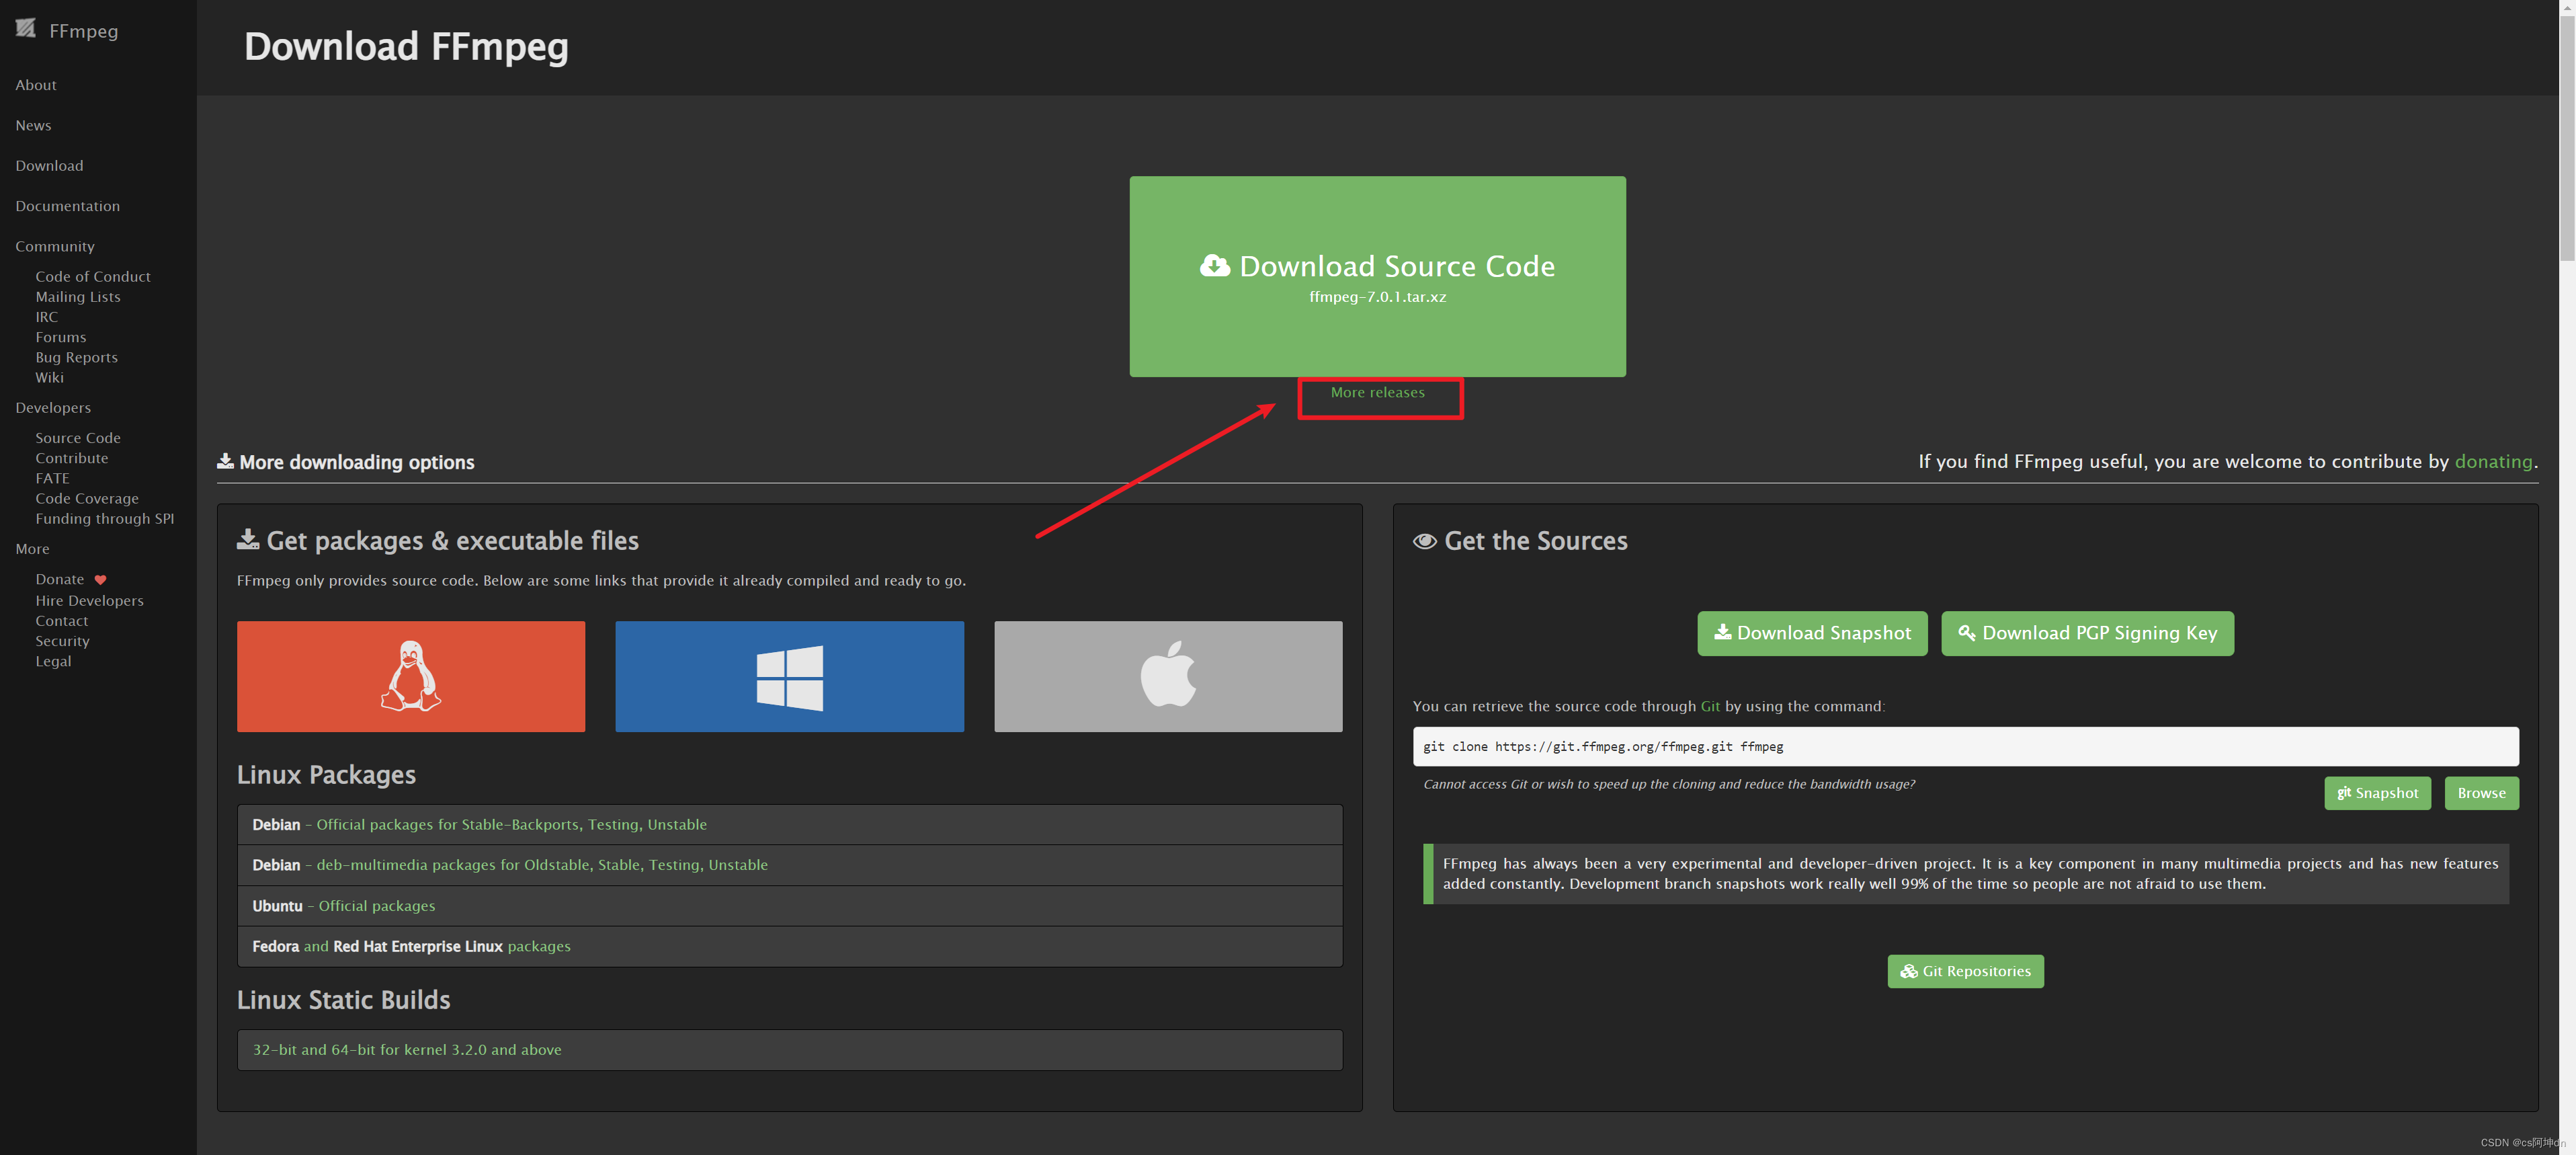
Task: Click the 32-bit and 64-bit static builds link
Action: pyautogui.click(x=406, y=1048)
